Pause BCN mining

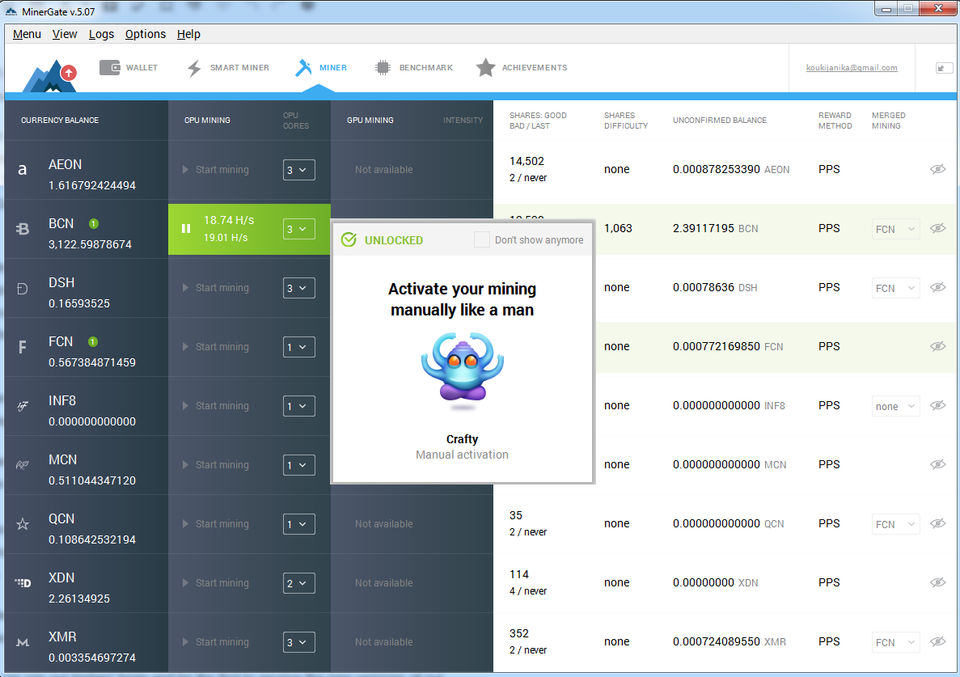(x=186, y=228)
